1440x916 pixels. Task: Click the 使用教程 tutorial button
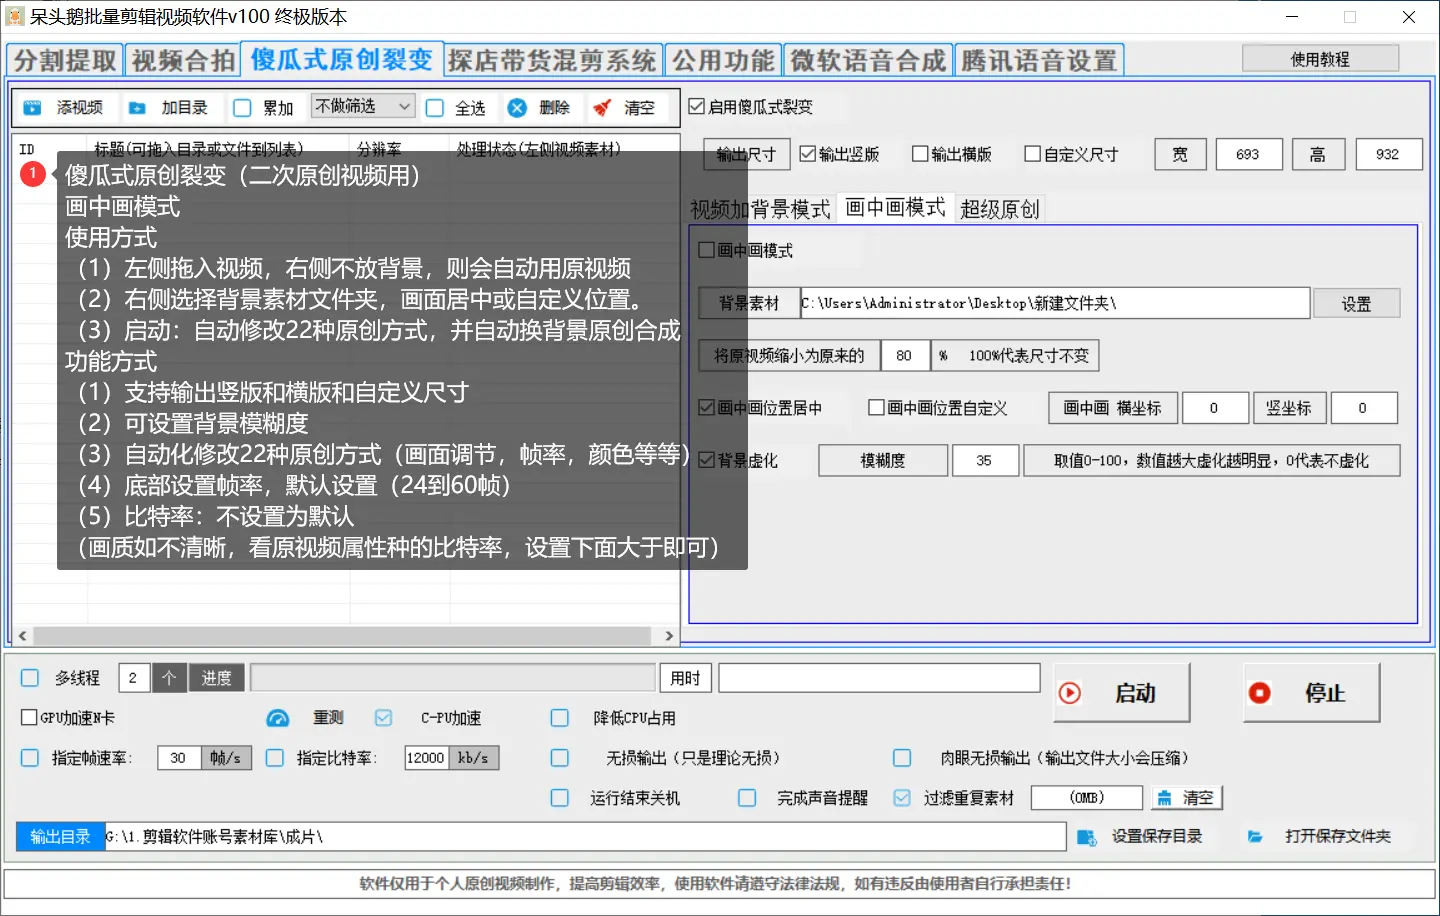1321,57
